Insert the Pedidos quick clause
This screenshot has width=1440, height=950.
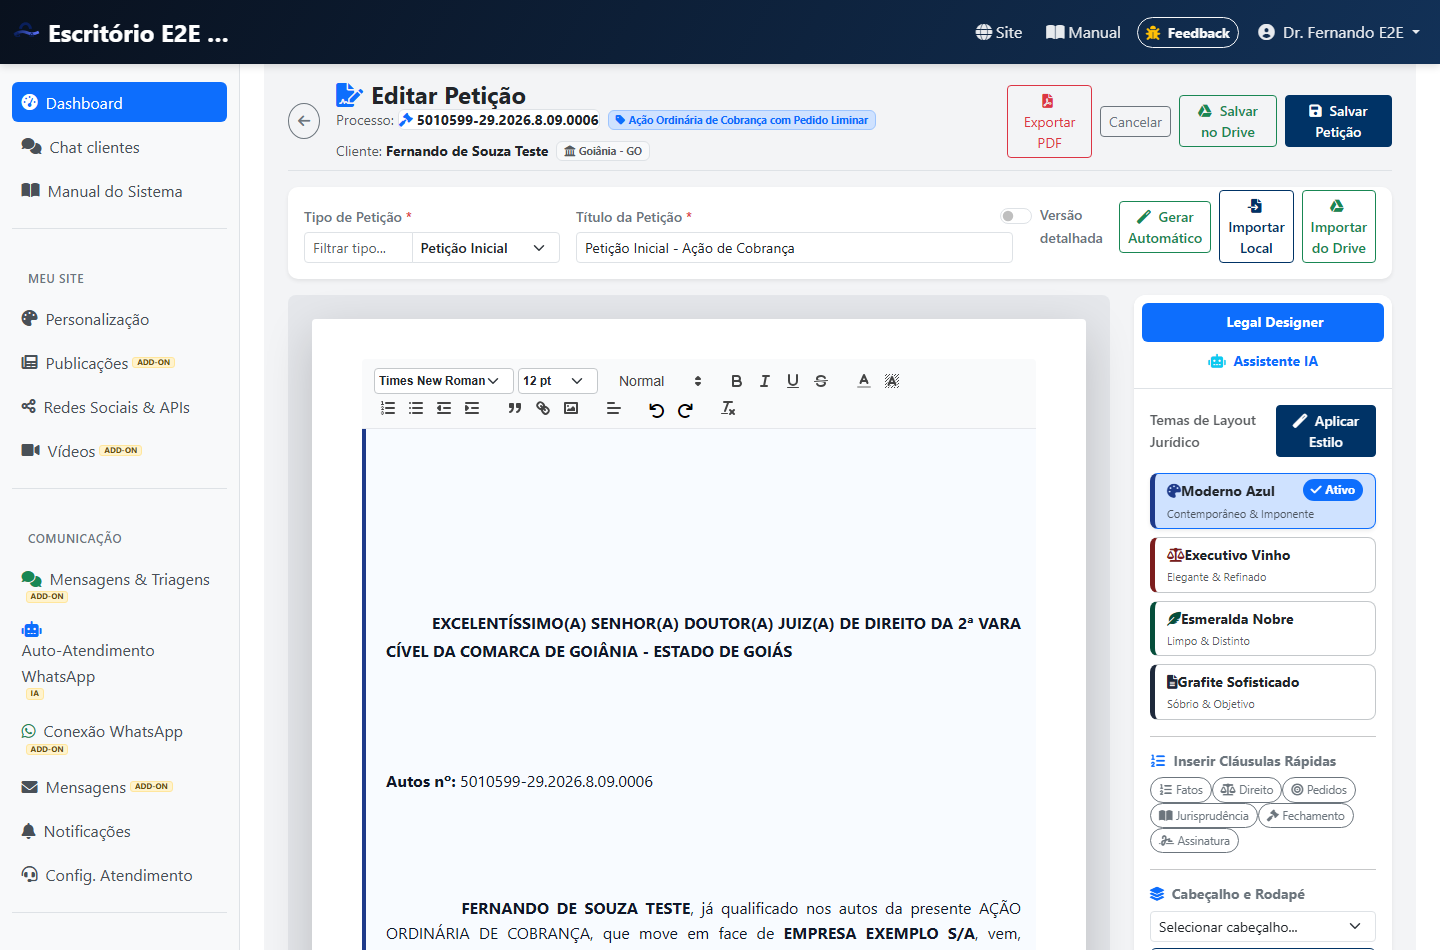click(x=1319, y=790)
